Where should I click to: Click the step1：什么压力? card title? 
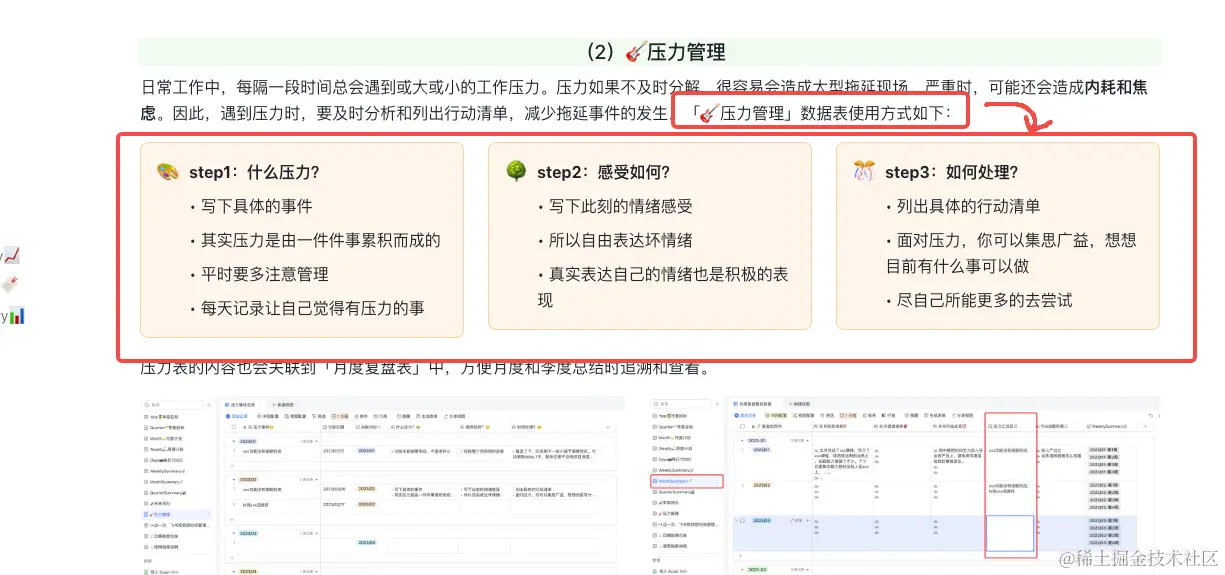(x=254, y=172)
